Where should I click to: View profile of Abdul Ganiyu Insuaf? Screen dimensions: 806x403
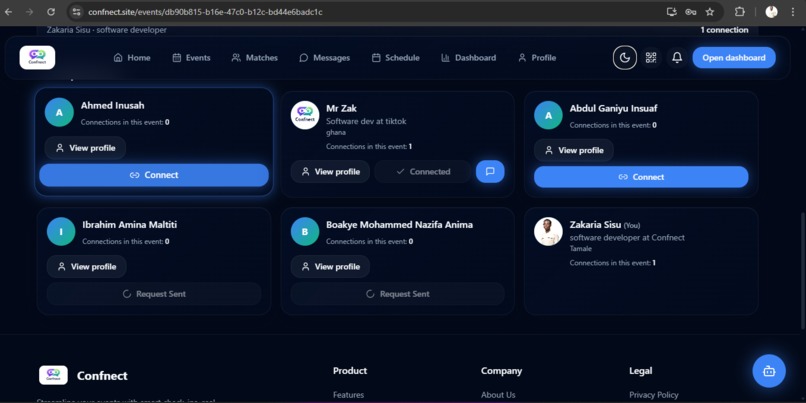(574, 151)
